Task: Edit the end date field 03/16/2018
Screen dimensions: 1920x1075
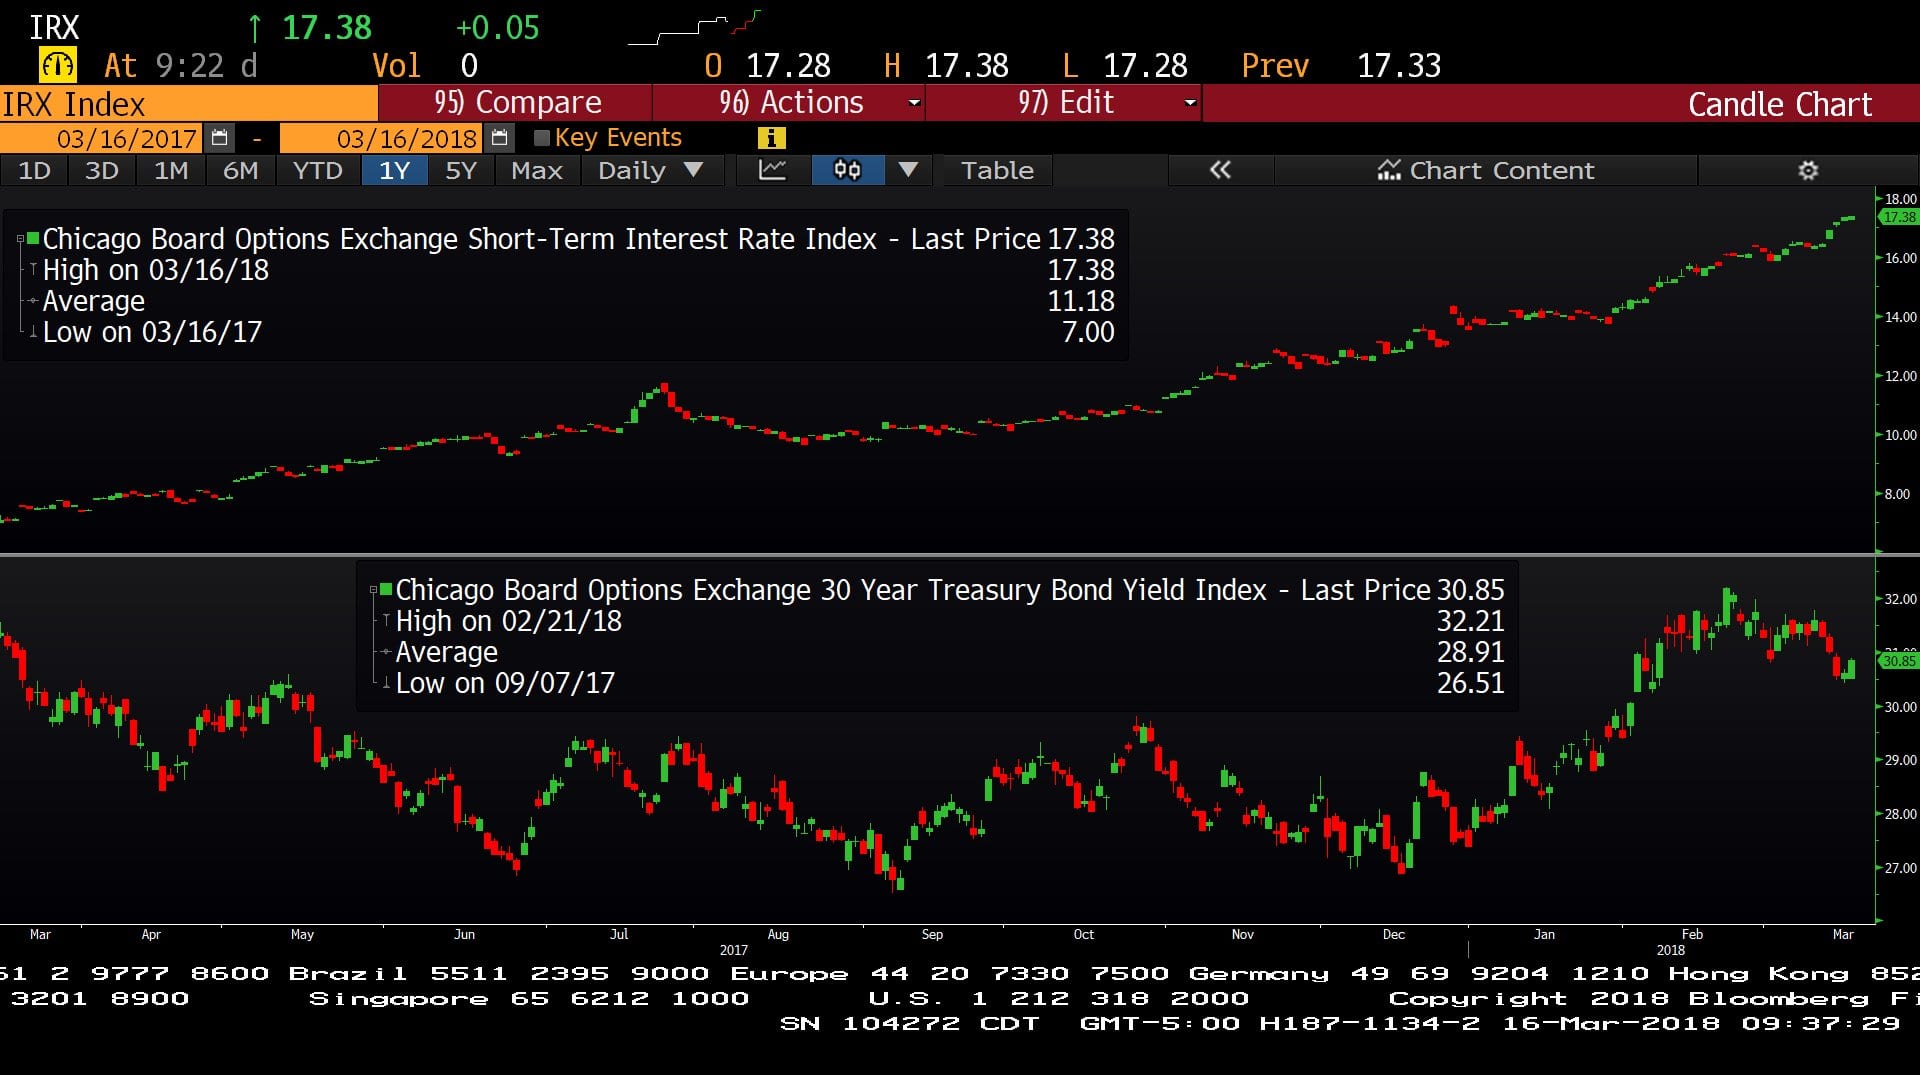Action: 382,138
